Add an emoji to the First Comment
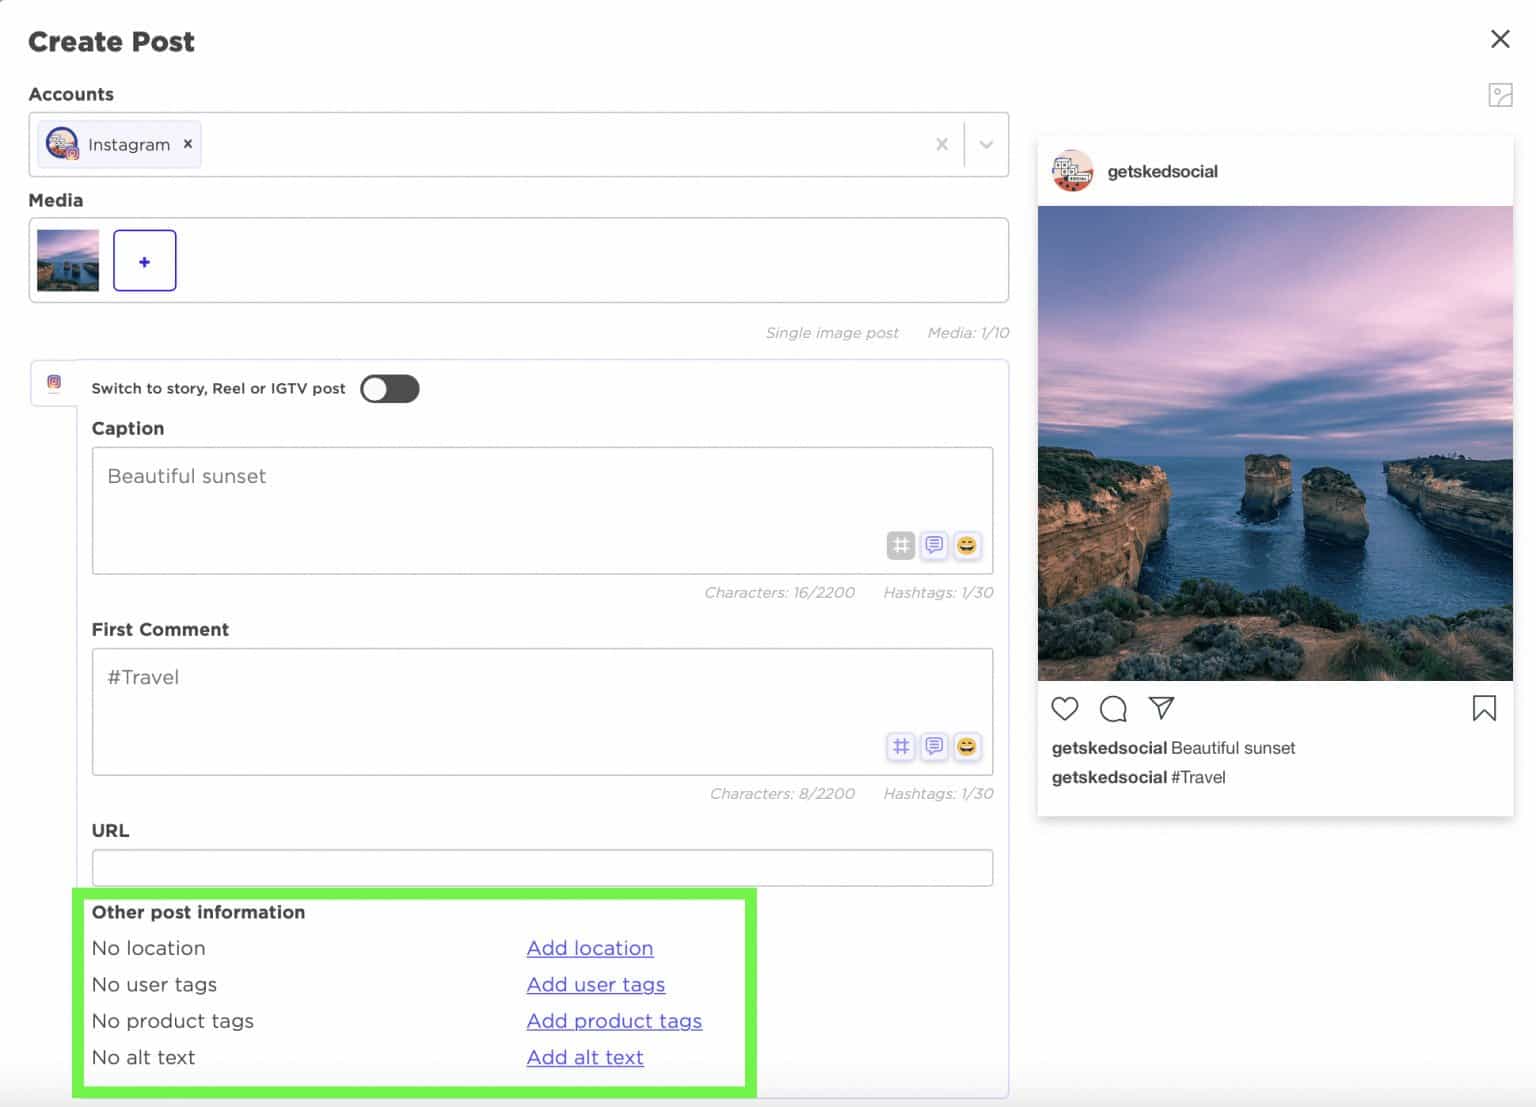The image size is (1536, 1107). coord(966,746)
